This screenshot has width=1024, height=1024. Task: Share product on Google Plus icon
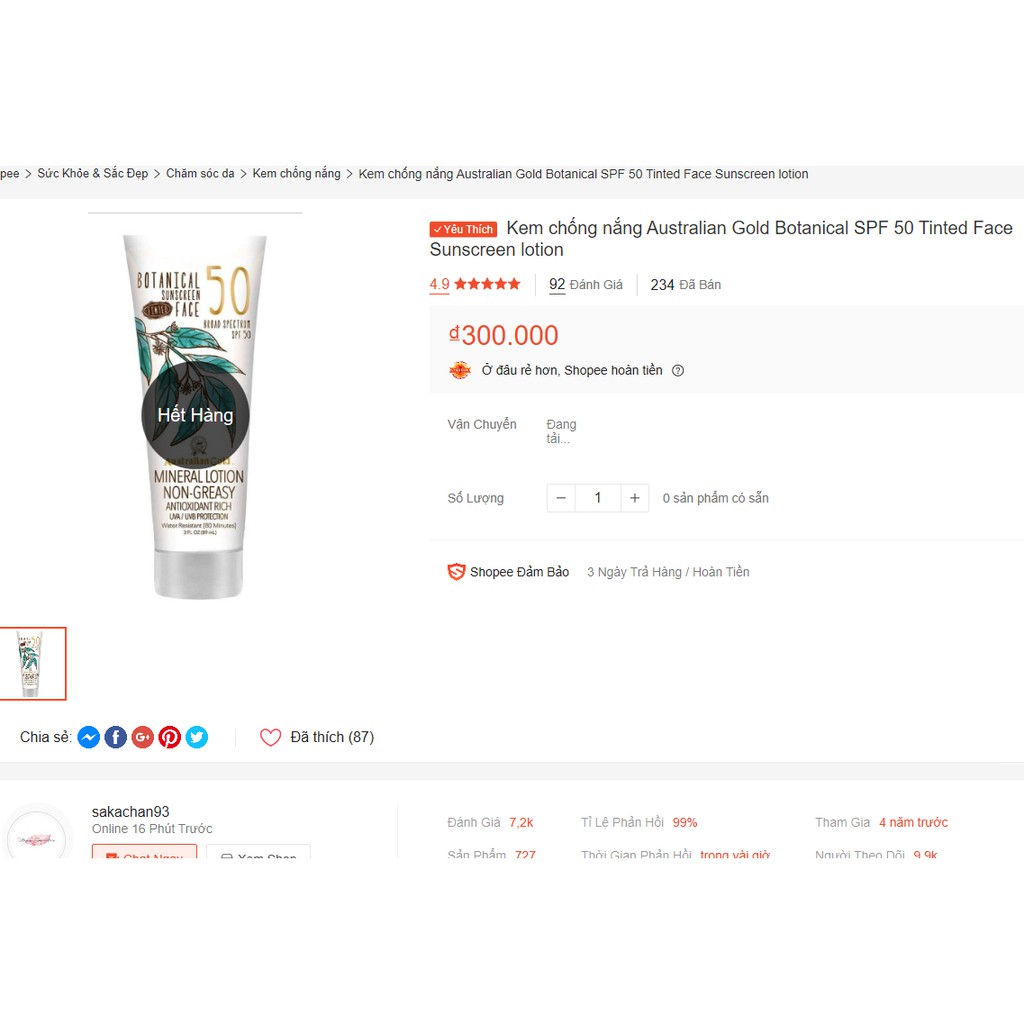tap(143, 737)
